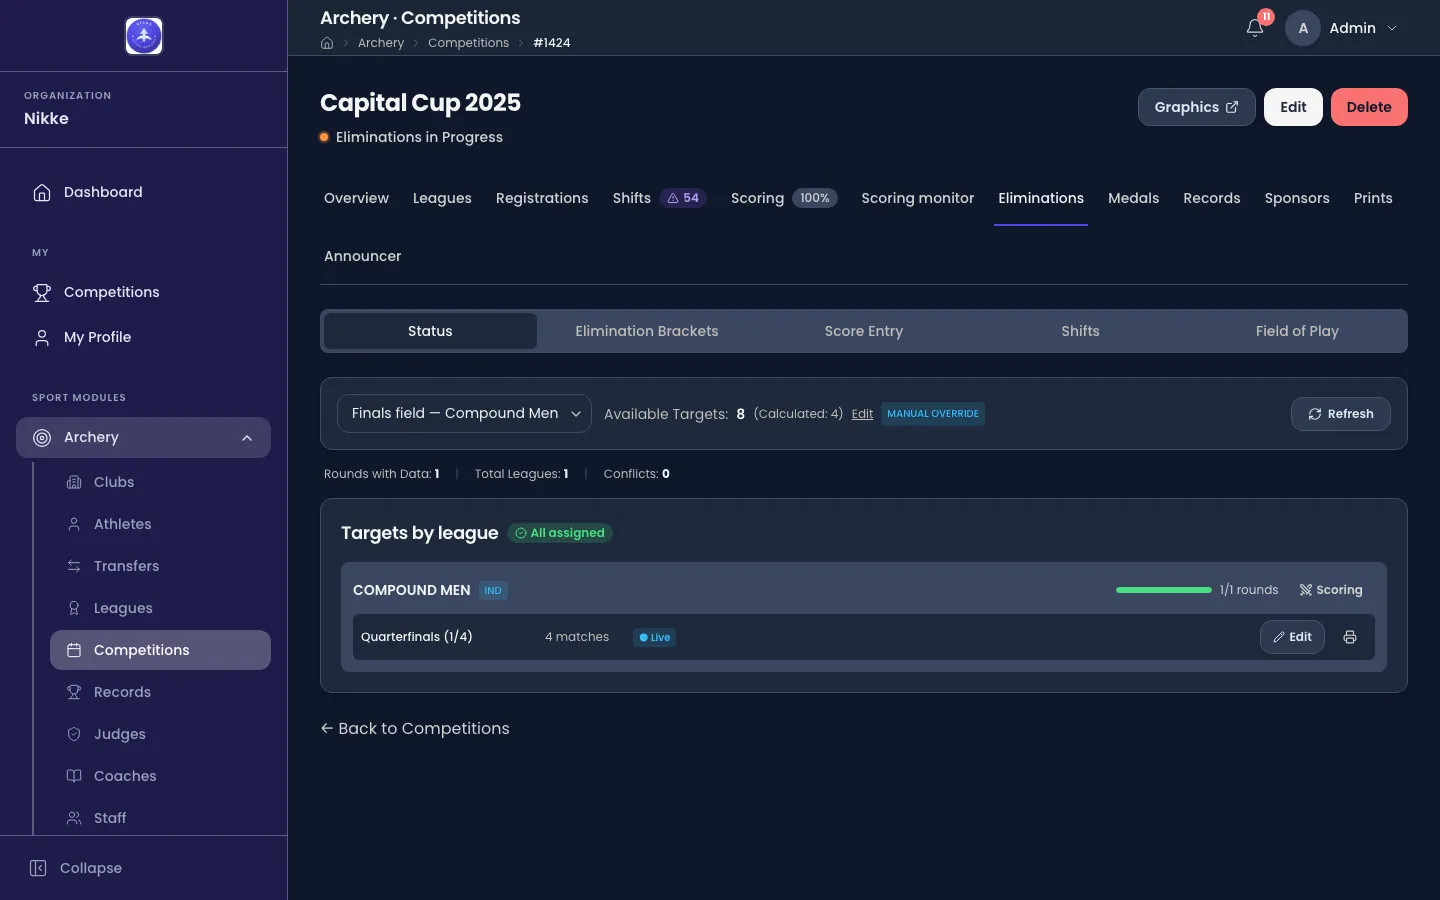
Task: Edit the available targets link
Action: [862, 414]
